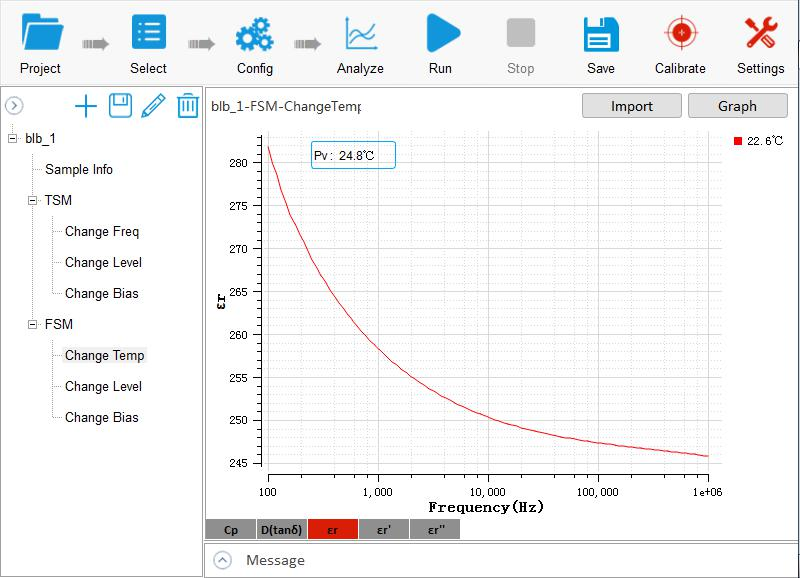The image size is (800, 578).
Task: Collapse the TSM tree branch
Action: pyautogui.click(x=33, y=201)
